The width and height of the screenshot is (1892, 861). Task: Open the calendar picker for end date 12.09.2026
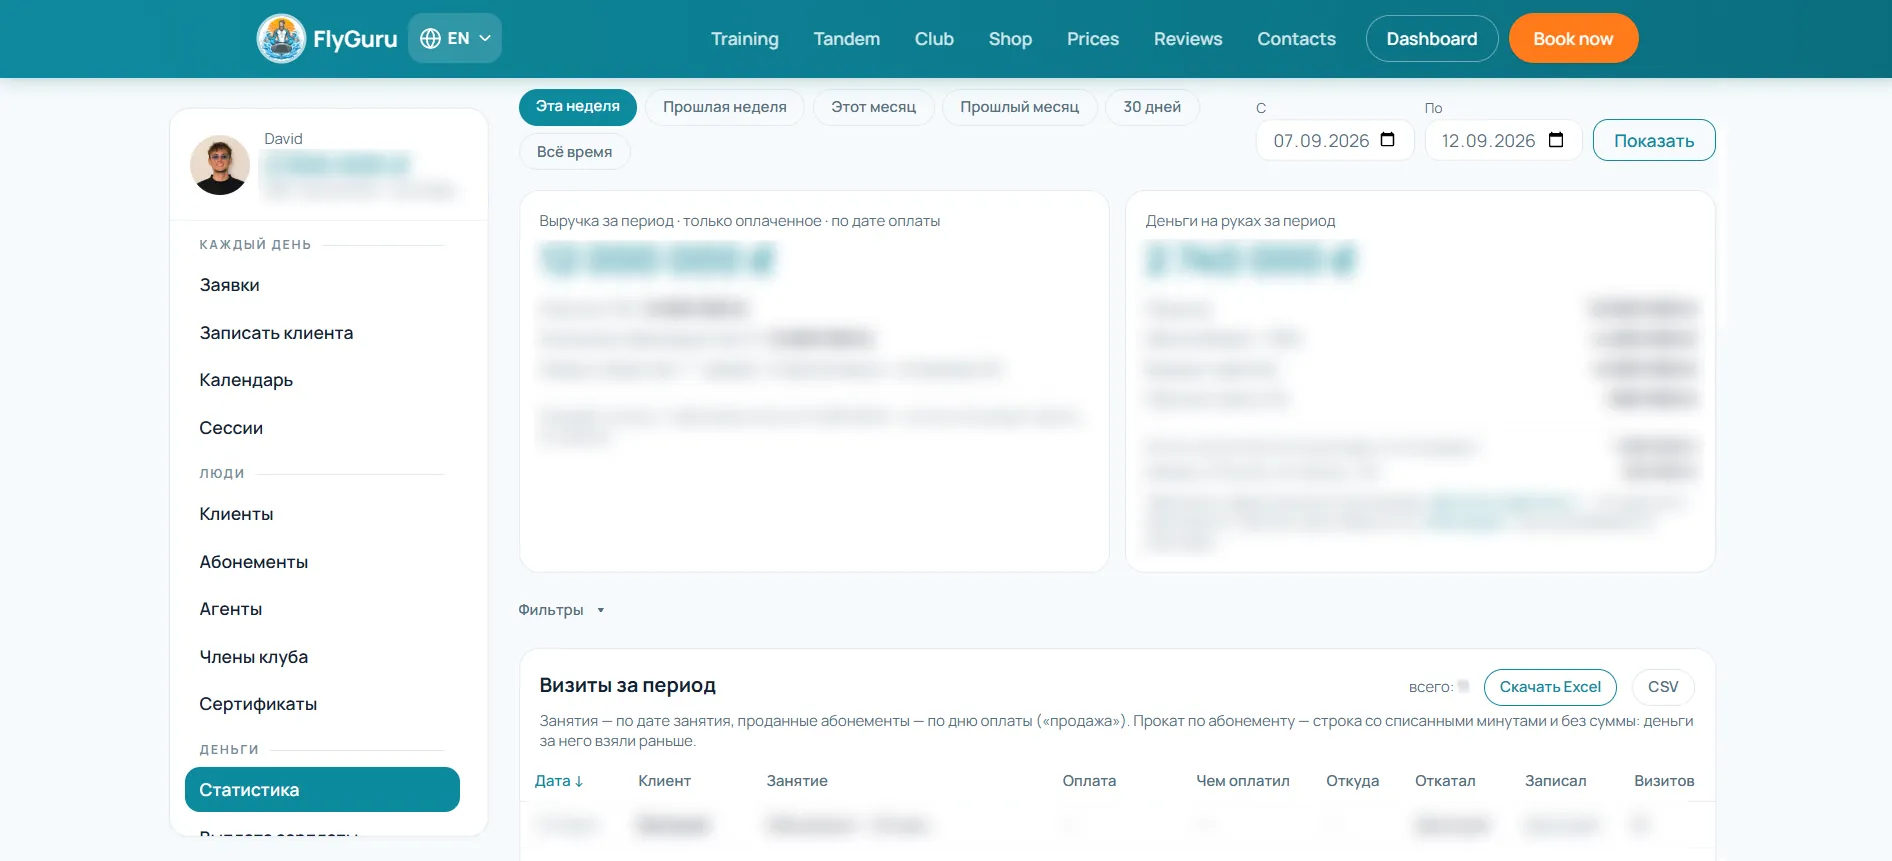click(1556, 140)
